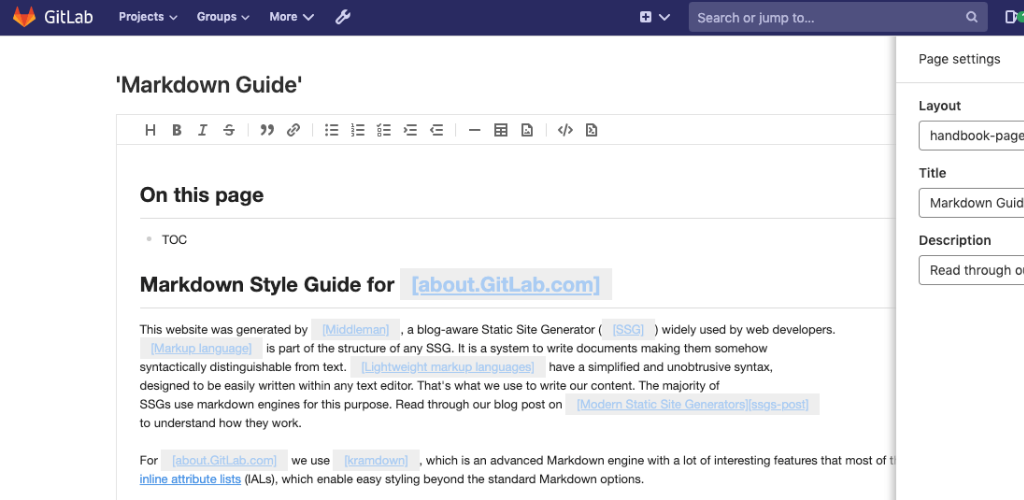Viewport: 1024px width, 500px height.
Task: Click the 'Page settings' panel heading
Action: [959, 59]
